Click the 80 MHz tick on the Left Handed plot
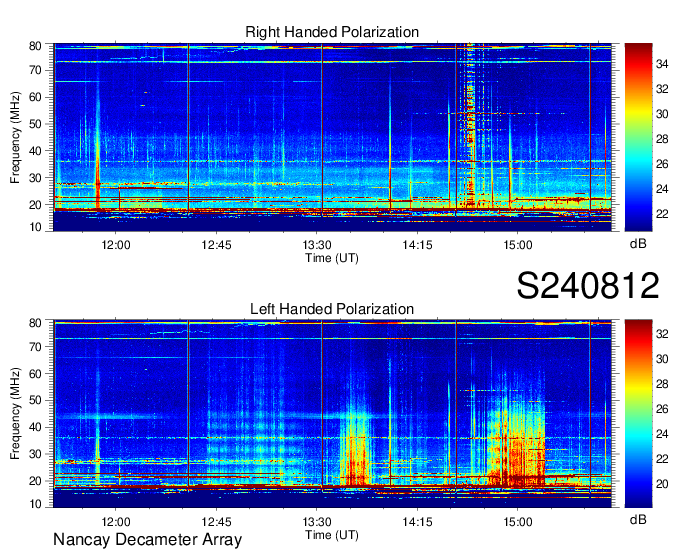This screenshot has width=680, height=552. tap(36, 323)
